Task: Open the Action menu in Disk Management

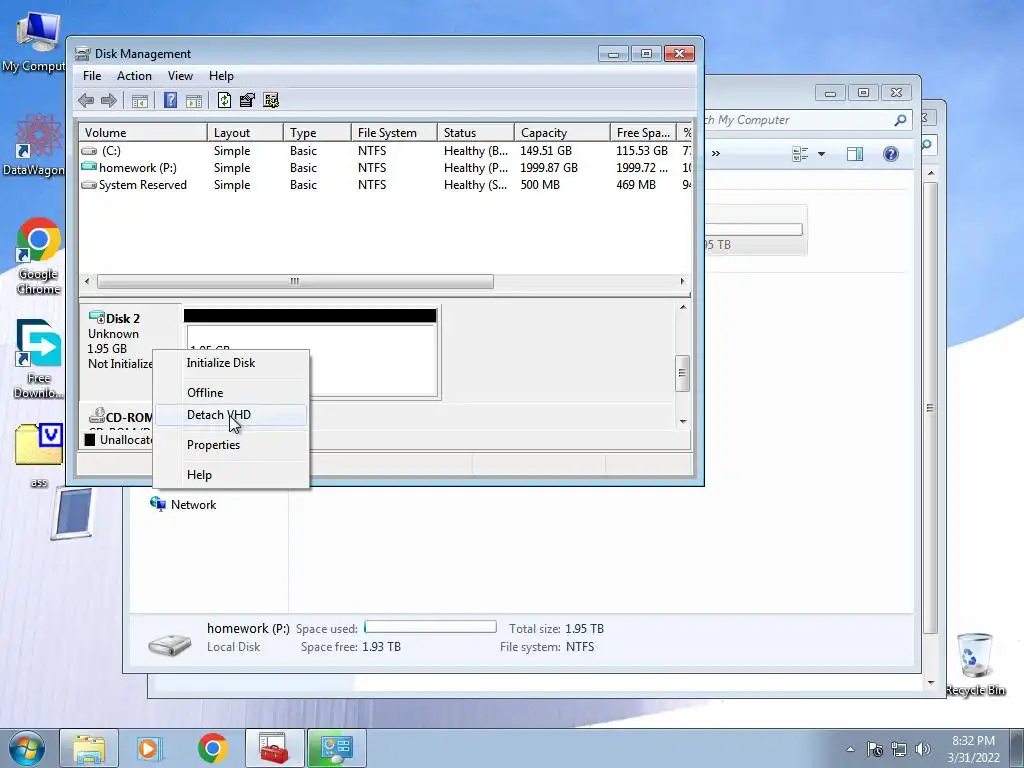Action: click(134, 76)
